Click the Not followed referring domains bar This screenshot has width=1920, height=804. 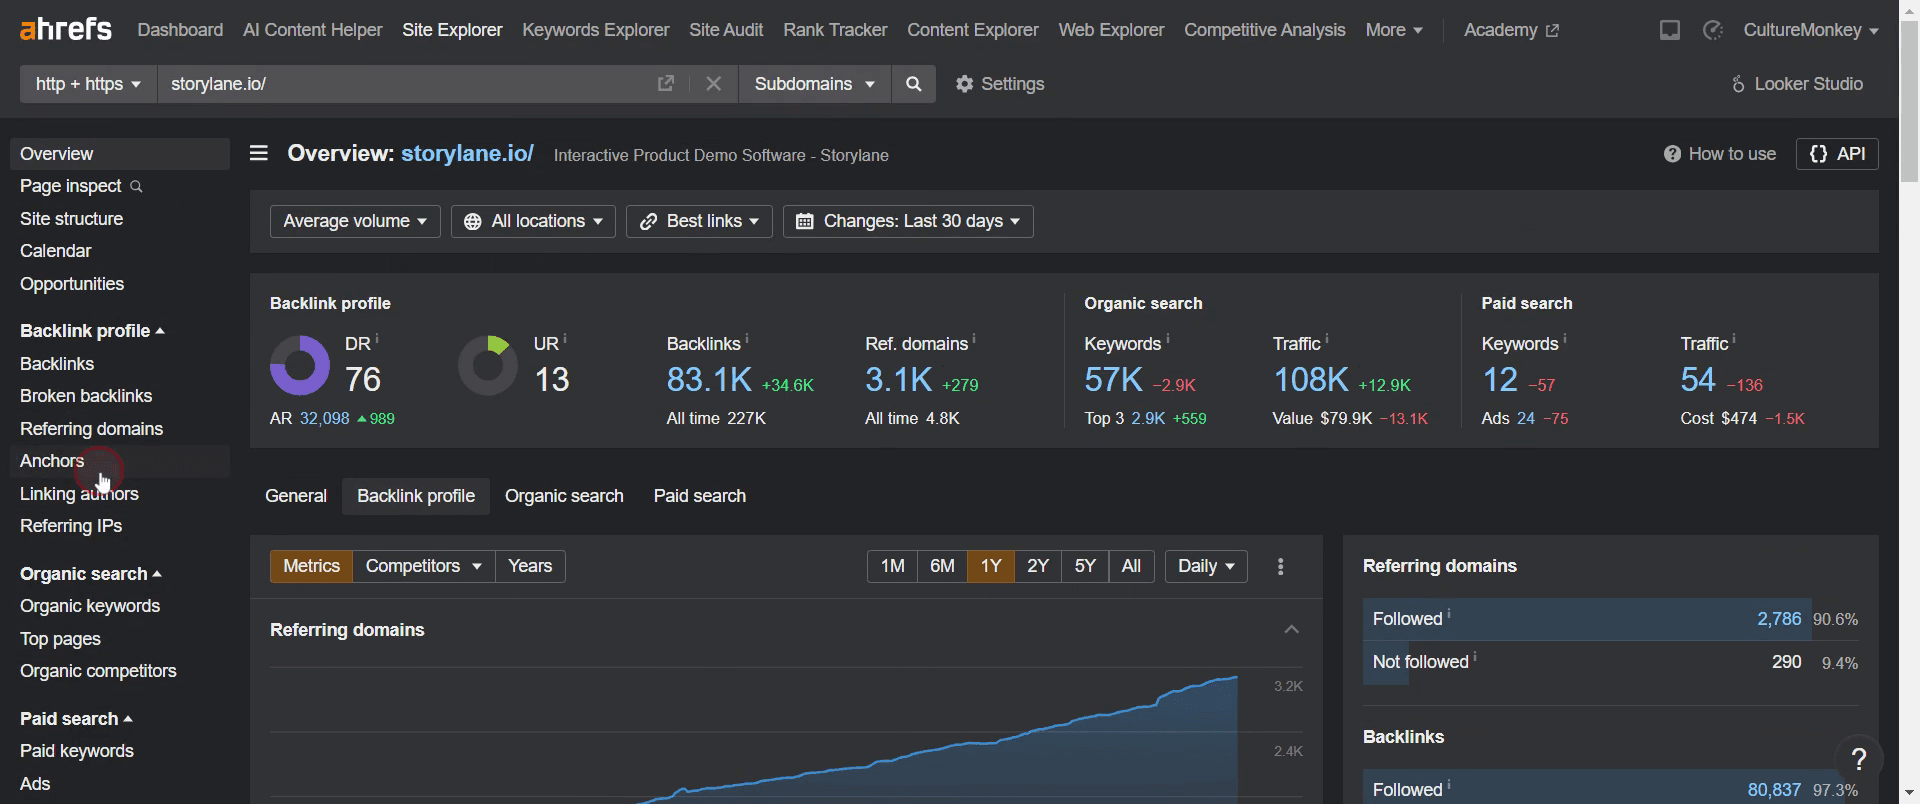tap(1611, 662)
